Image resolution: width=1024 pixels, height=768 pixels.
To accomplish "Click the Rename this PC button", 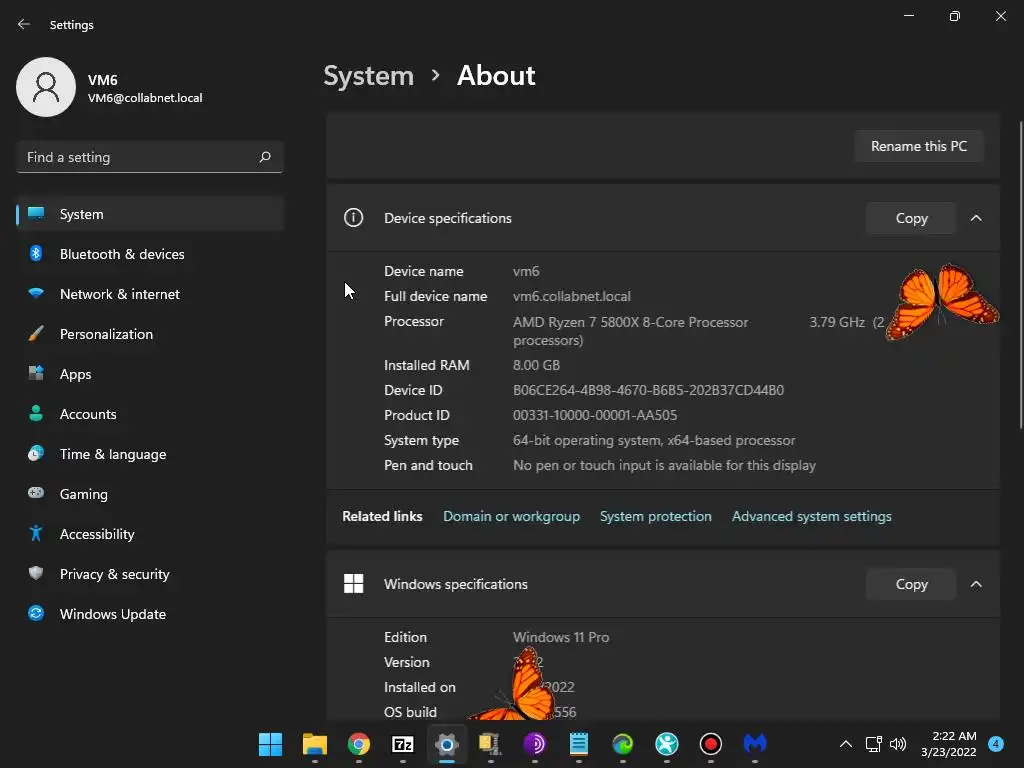I will (x=919, y=146).
